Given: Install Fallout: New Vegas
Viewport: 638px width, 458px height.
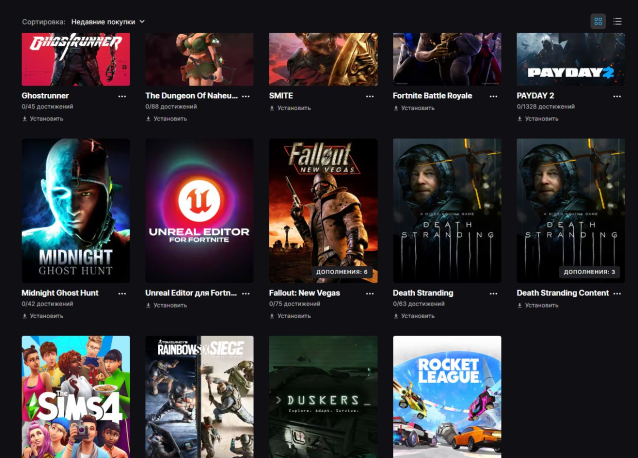Looking at the screenshot, I should [290, 316].
